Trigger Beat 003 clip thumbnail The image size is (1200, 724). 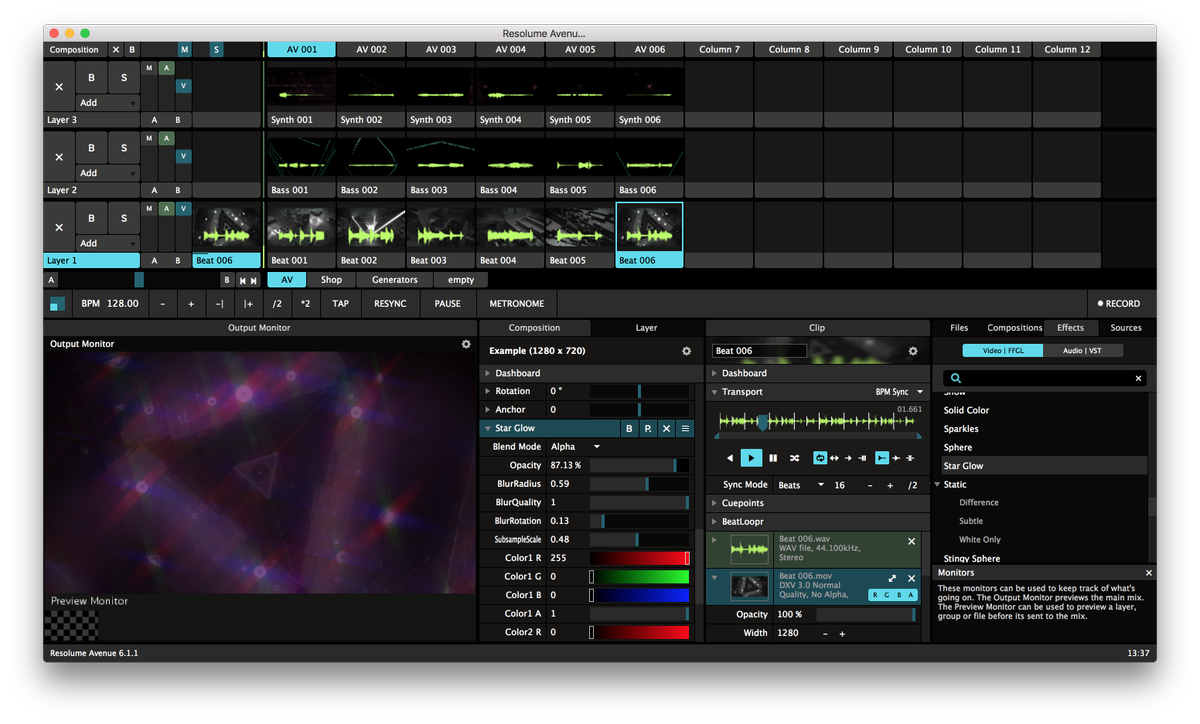[441, 228]
